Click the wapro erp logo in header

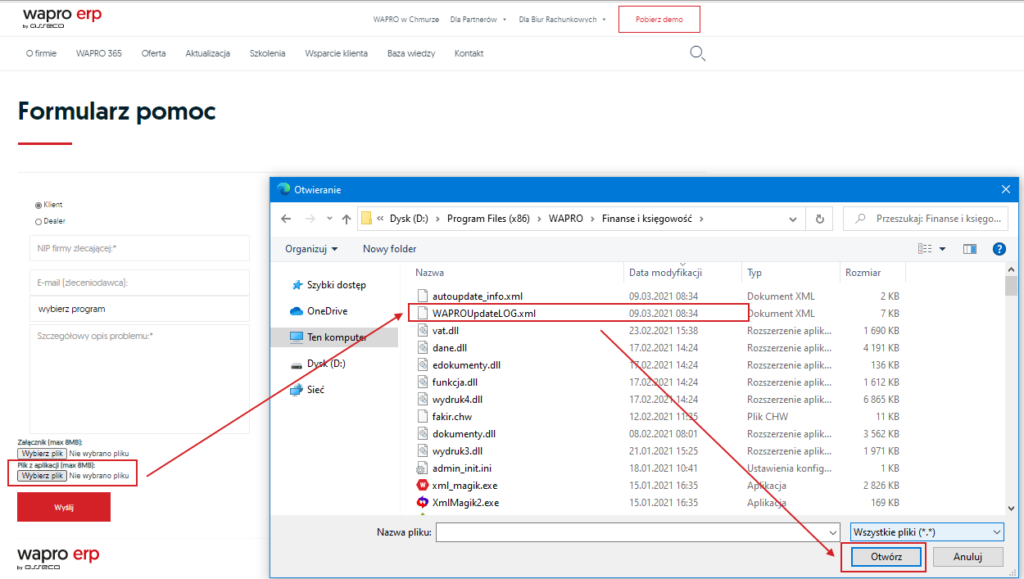point(62,18)
